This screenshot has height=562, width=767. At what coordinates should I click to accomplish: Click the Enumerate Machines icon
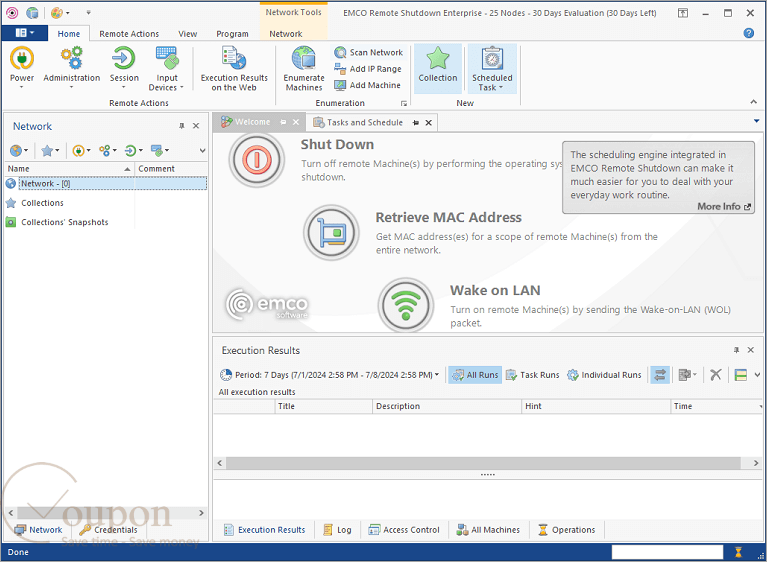tap(304, 68)
